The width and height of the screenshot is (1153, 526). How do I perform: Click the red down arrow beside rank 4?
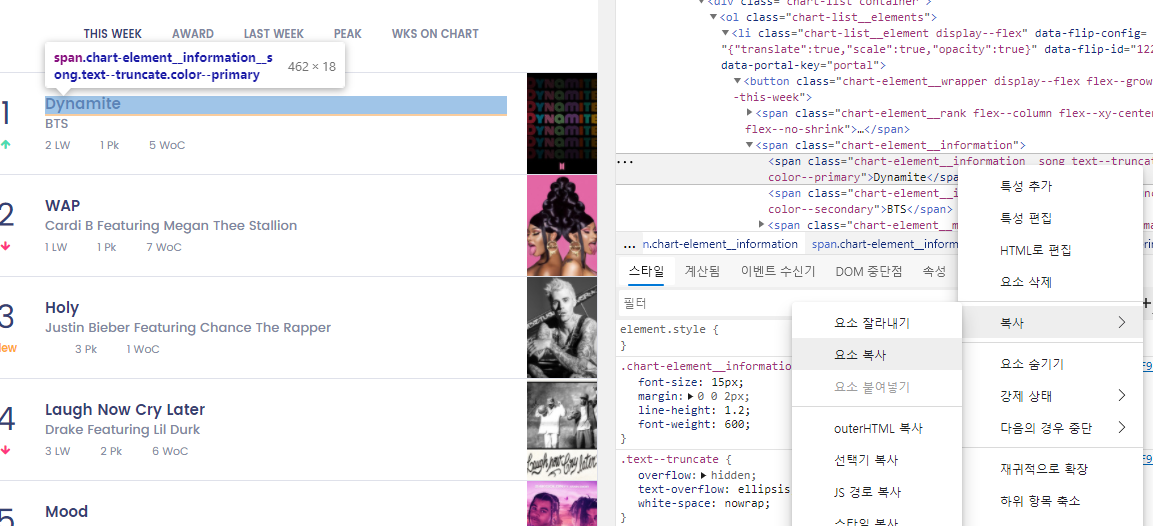pos(6,451)
